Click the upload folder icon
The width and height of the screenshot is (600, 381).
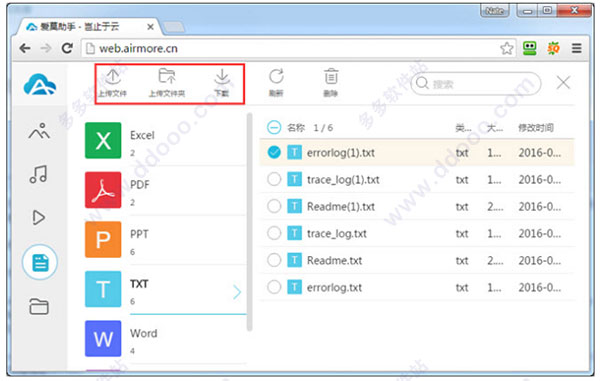[167, 77]
